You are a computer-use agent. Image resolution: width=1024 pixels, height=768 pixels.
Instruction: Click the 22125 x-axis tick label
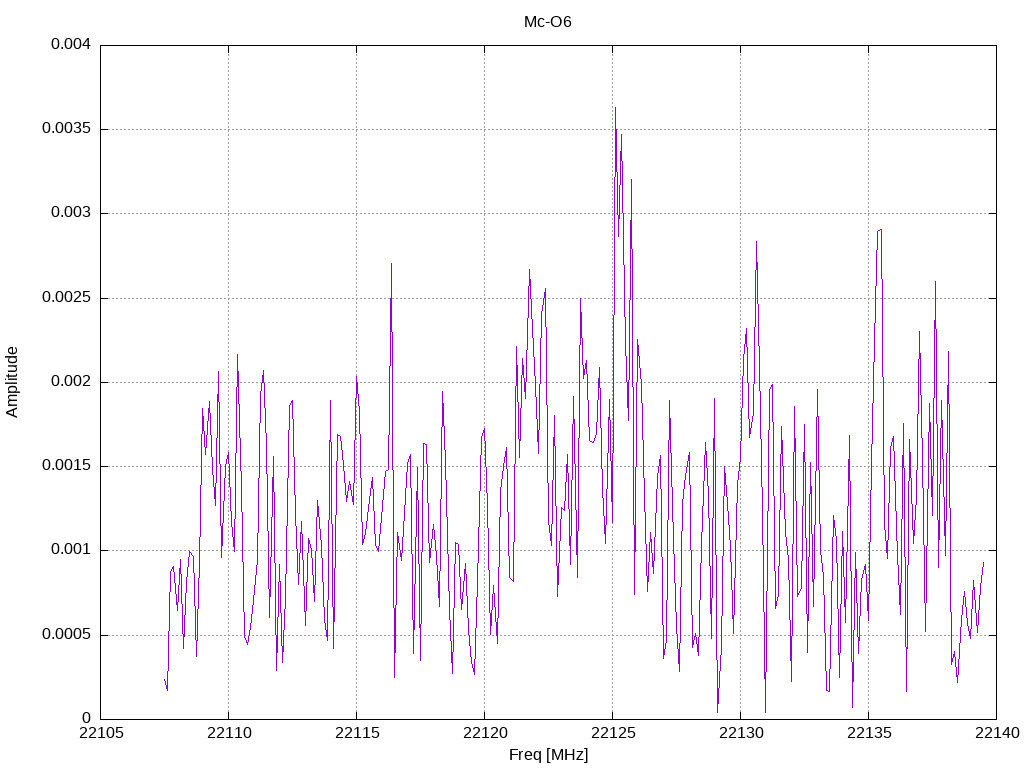(x=613, y=733)
